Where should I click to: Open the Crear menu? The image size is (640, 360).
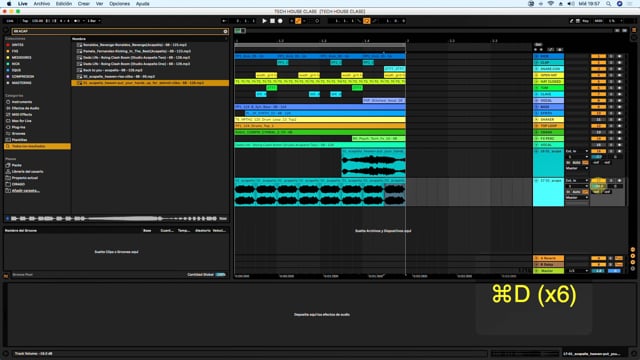[84, 4]
